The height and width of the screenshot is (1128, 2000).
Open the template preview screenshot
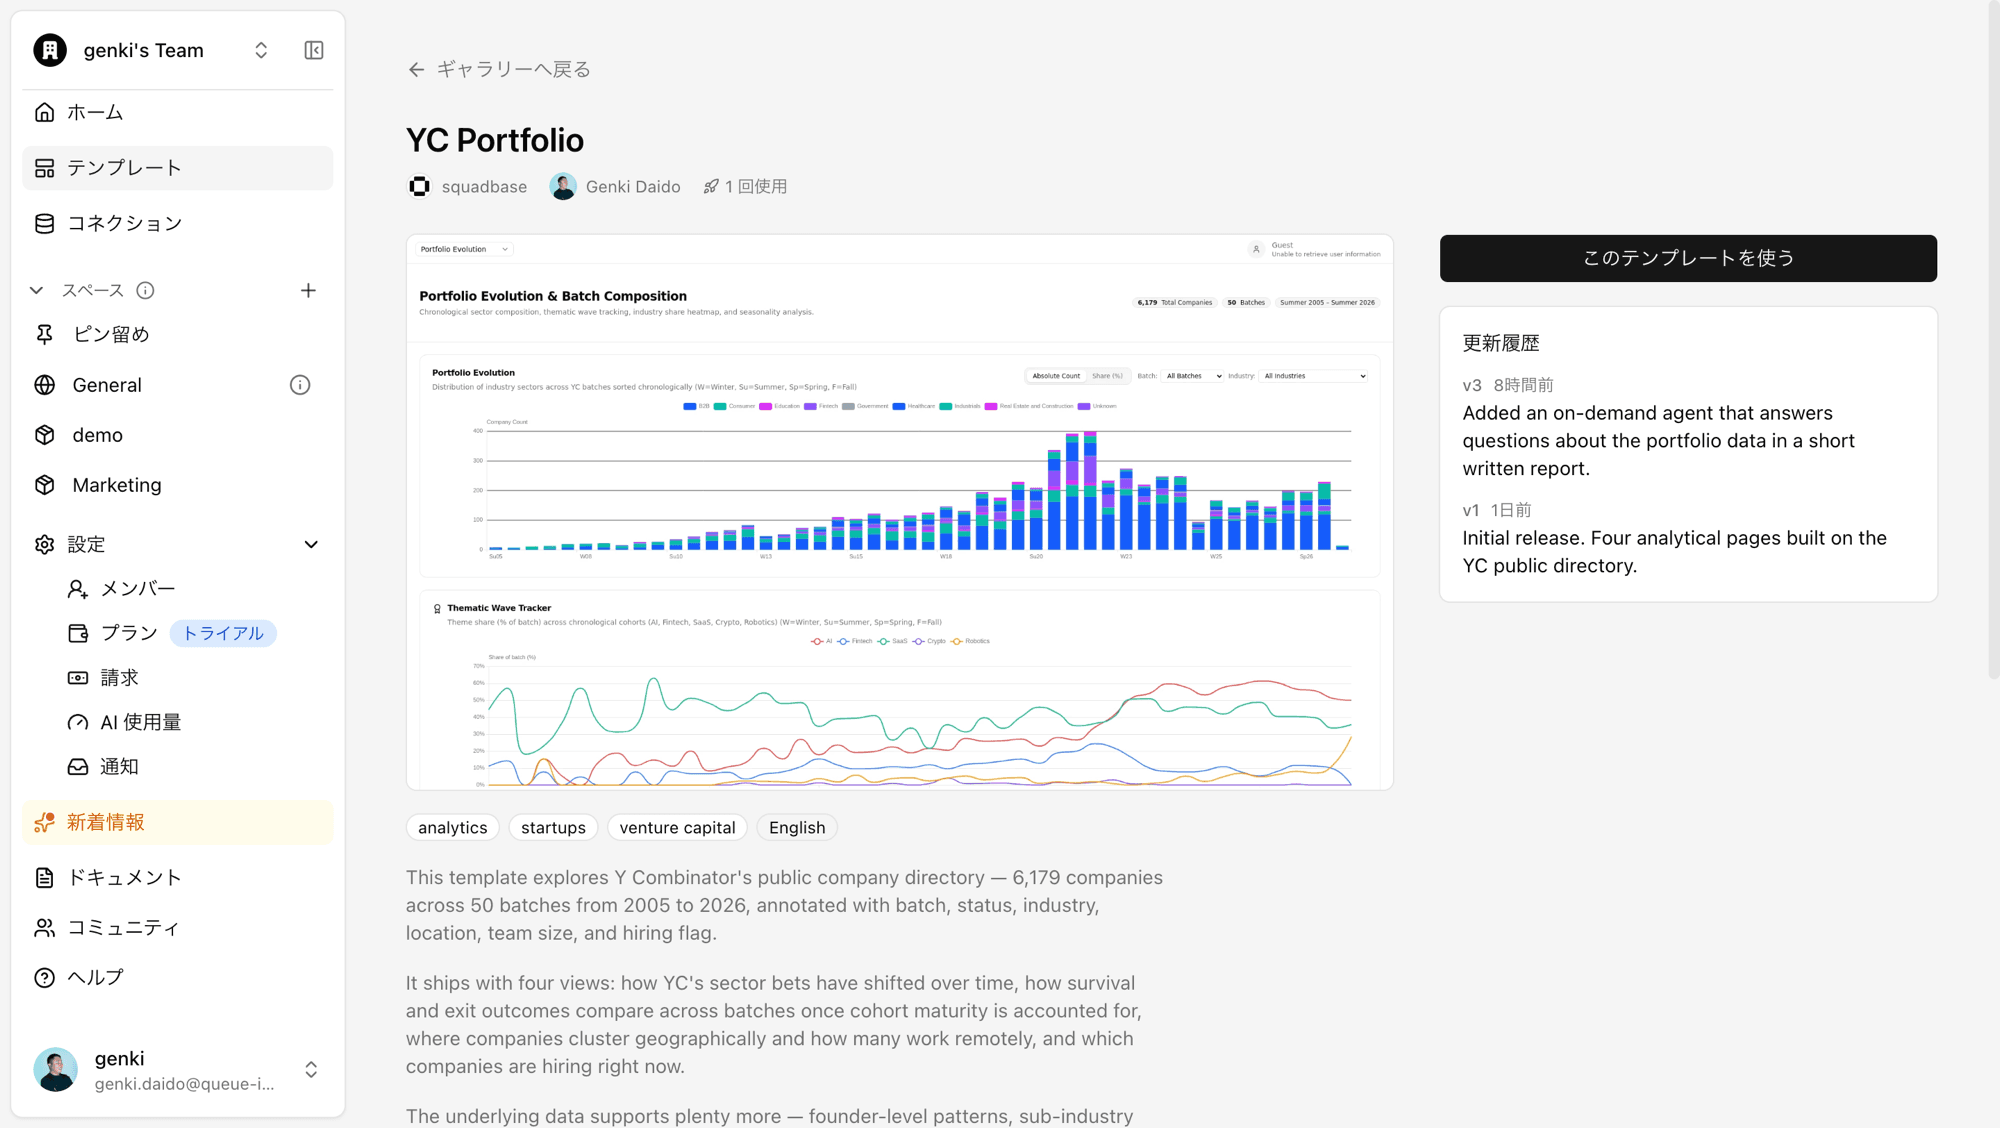(x=900, y=512)
